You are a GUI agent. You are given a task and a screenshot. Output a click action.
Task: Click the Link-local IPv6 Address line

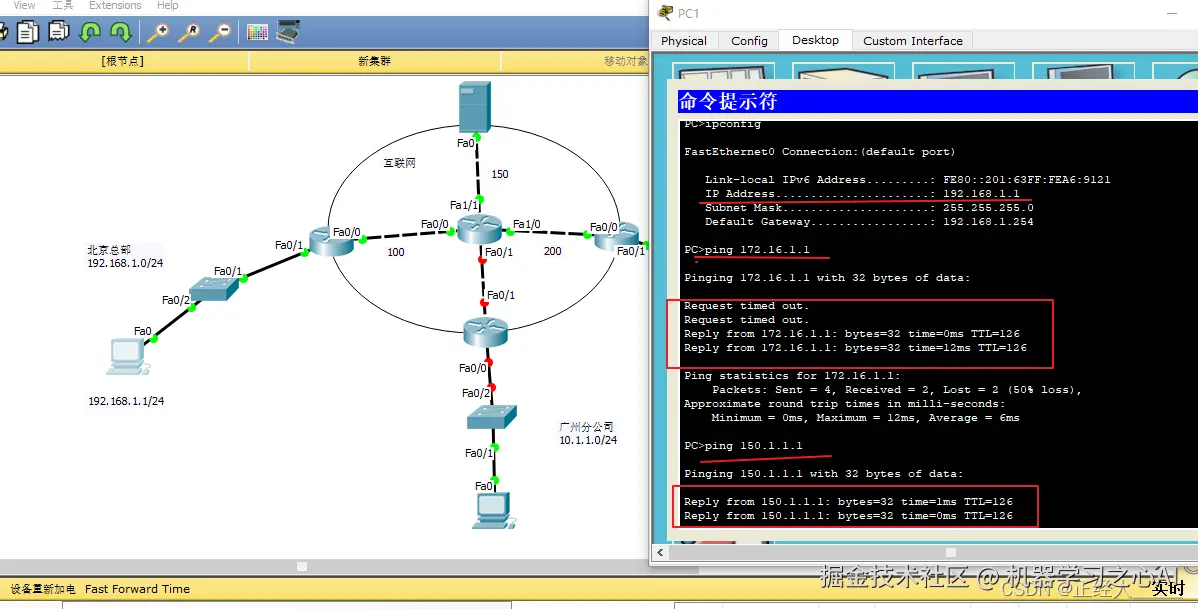[908, 180]
